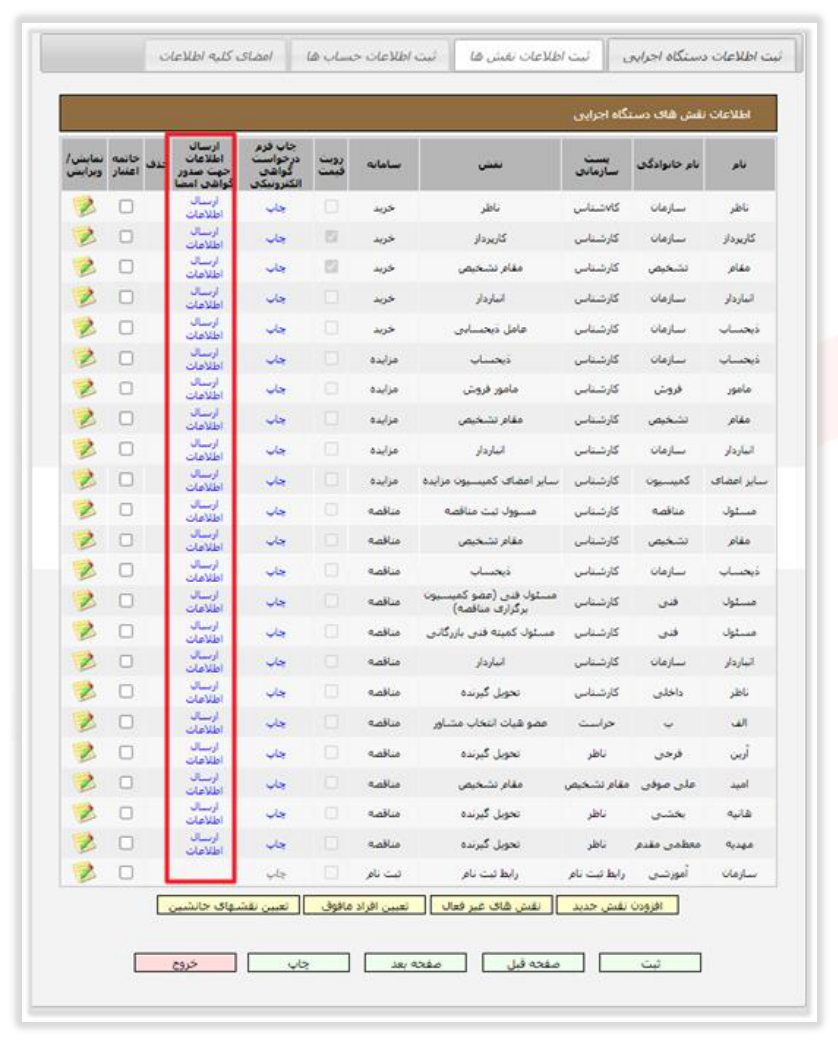Toggle رویت قیمت checkbox in کارپرداز row
The image size is (838, 1044).
pyautogui.click(x=331, y=237)
